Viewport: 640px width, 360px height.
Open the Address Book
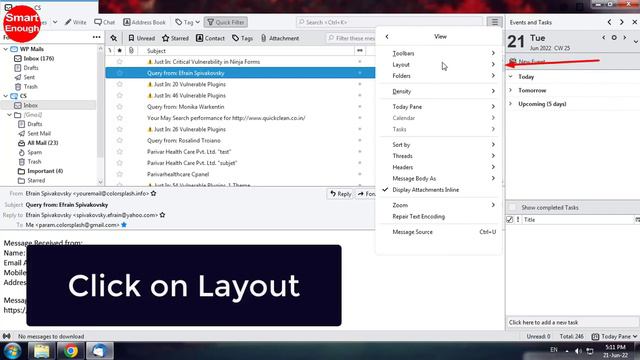[144, 22]
